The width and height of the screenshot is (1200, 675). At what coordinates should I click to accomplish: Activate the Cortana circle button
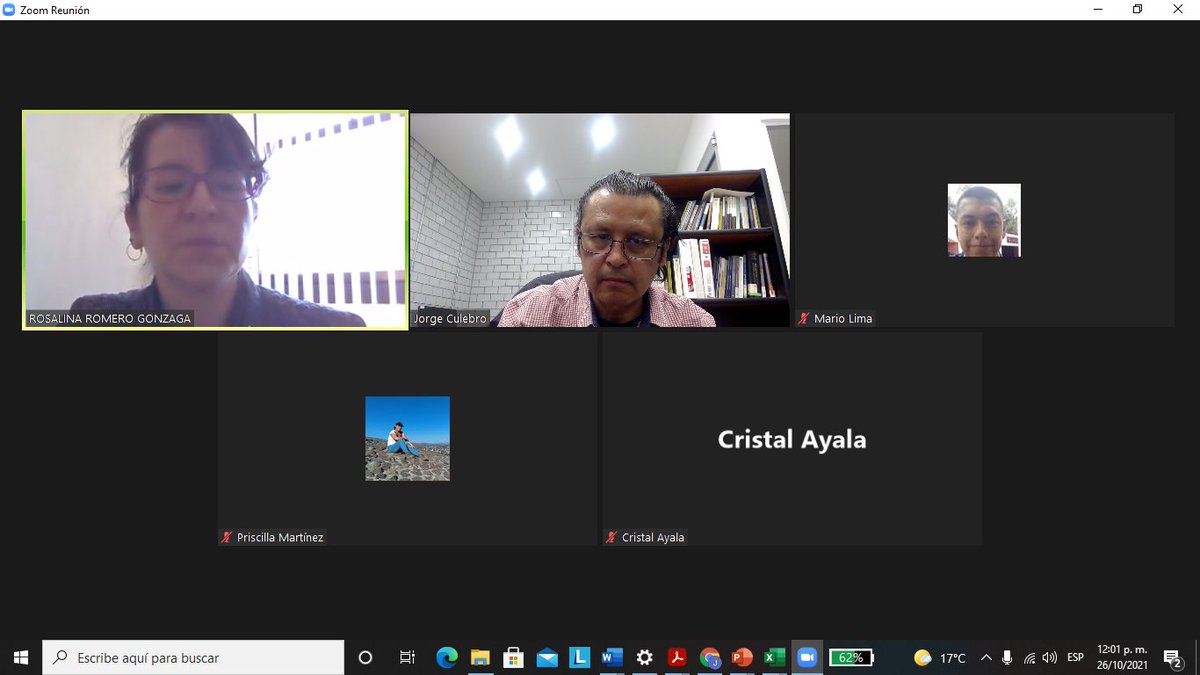[365, 657]
